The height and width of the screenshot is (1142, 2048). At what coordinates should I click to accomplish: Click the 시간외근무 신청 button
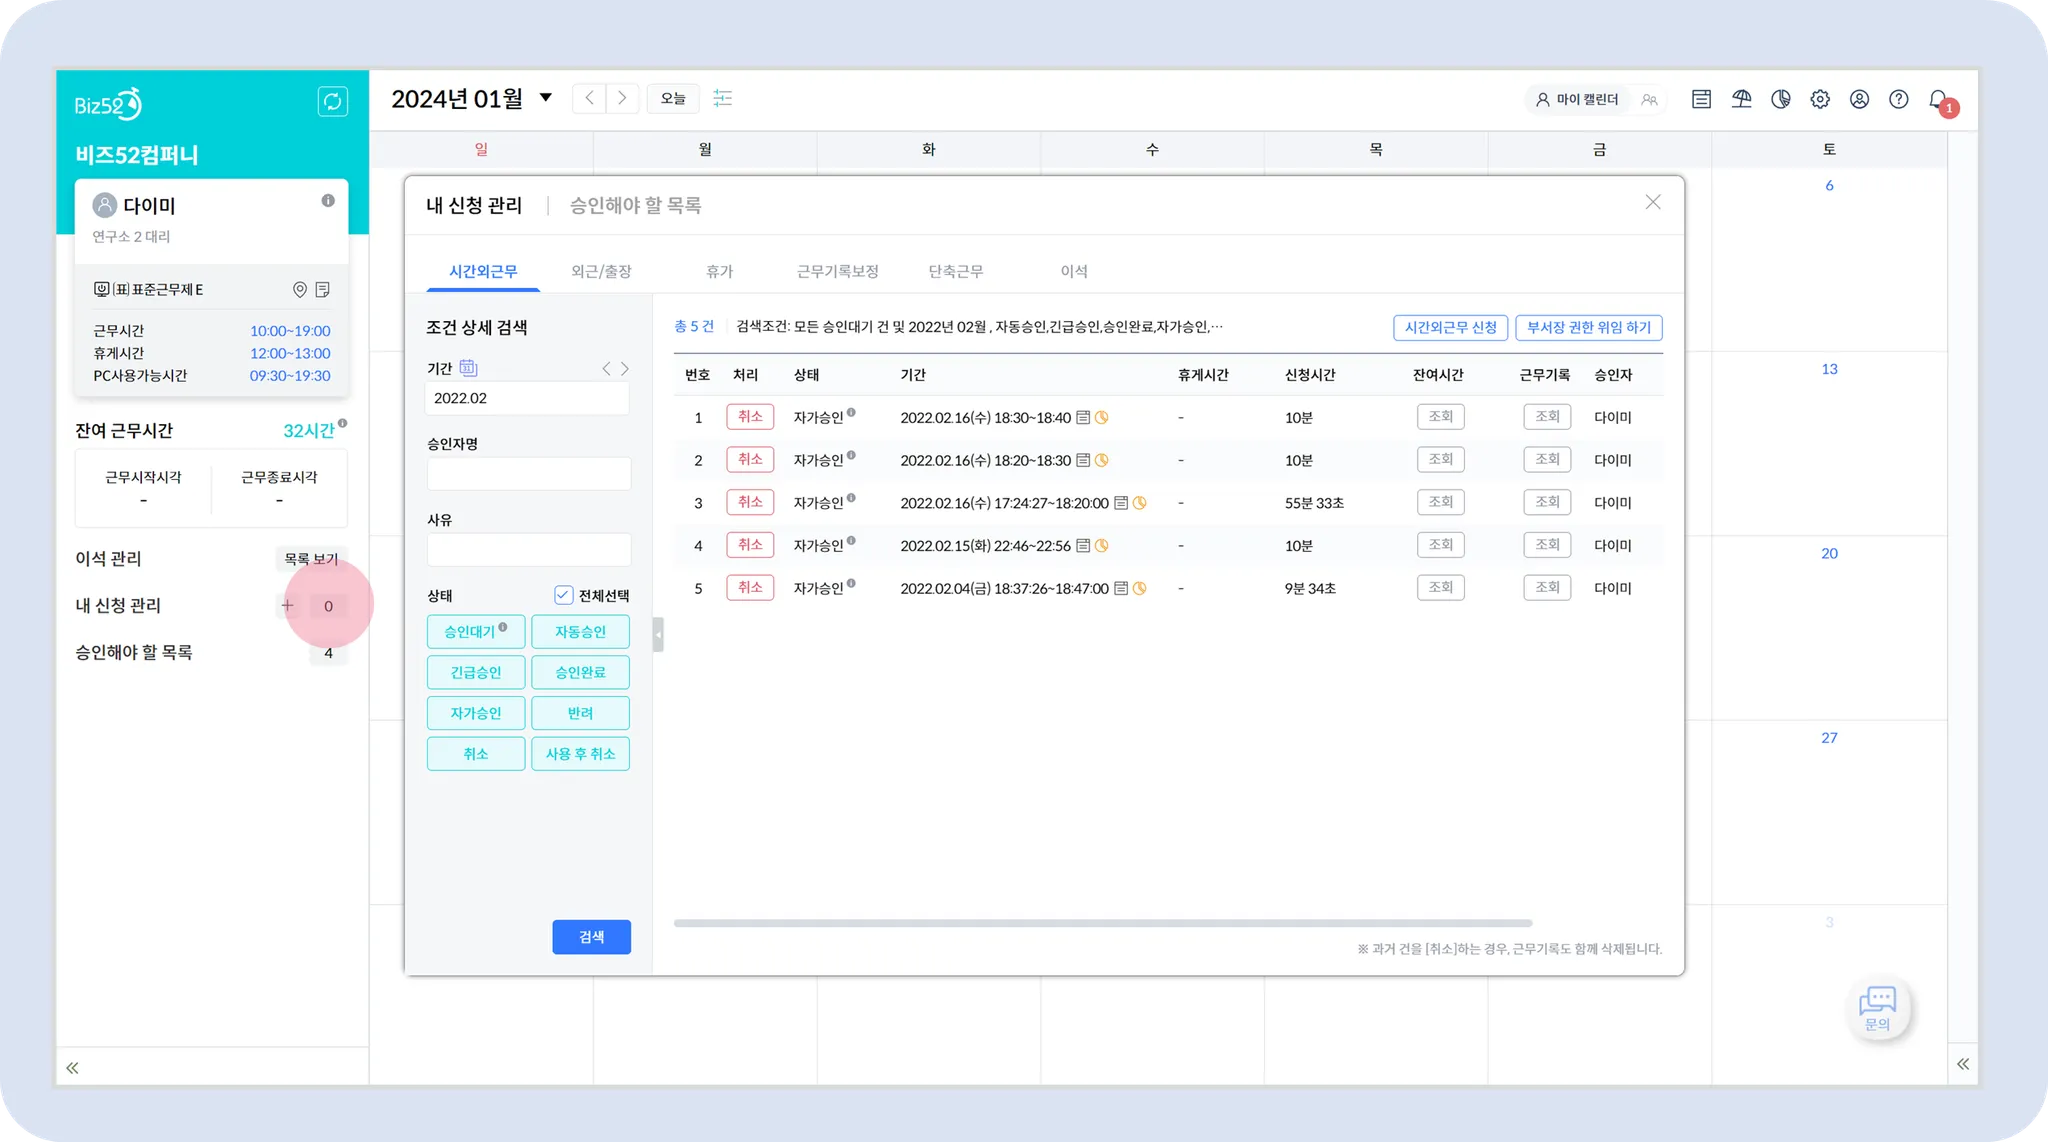click(x=1450, y=328)
